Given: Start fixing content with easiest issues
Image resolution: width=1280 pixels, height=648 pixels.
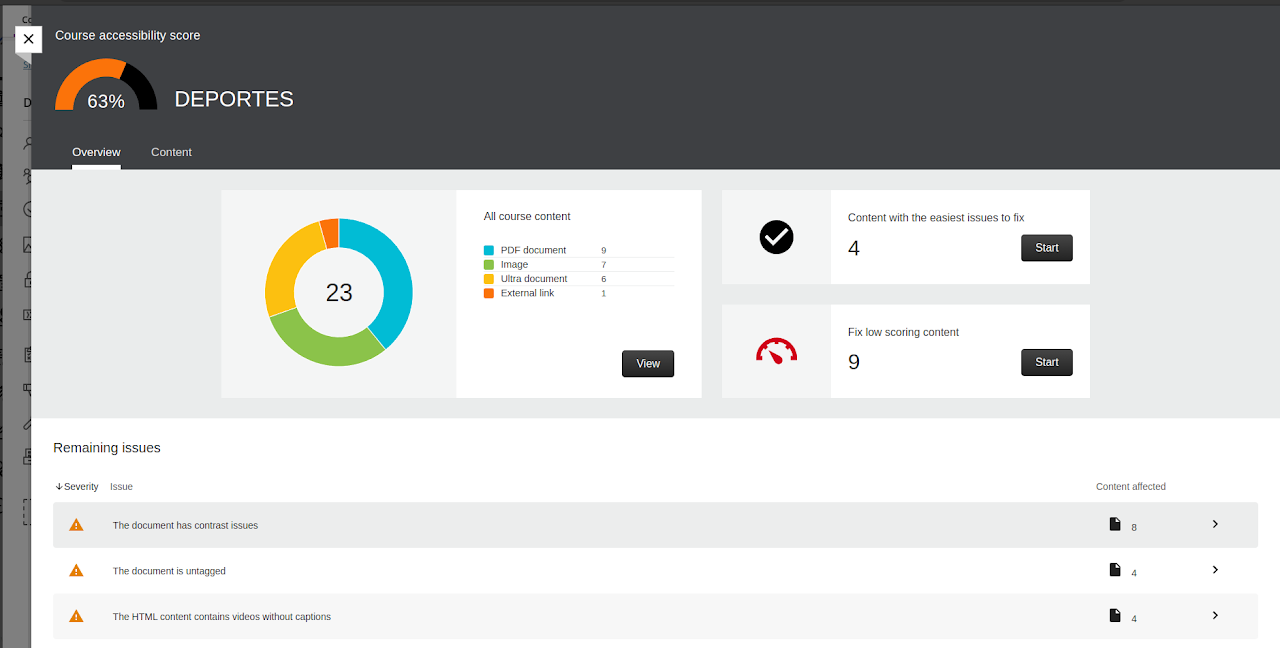Looking at the screenshot, I should (x=1047, y=248).
